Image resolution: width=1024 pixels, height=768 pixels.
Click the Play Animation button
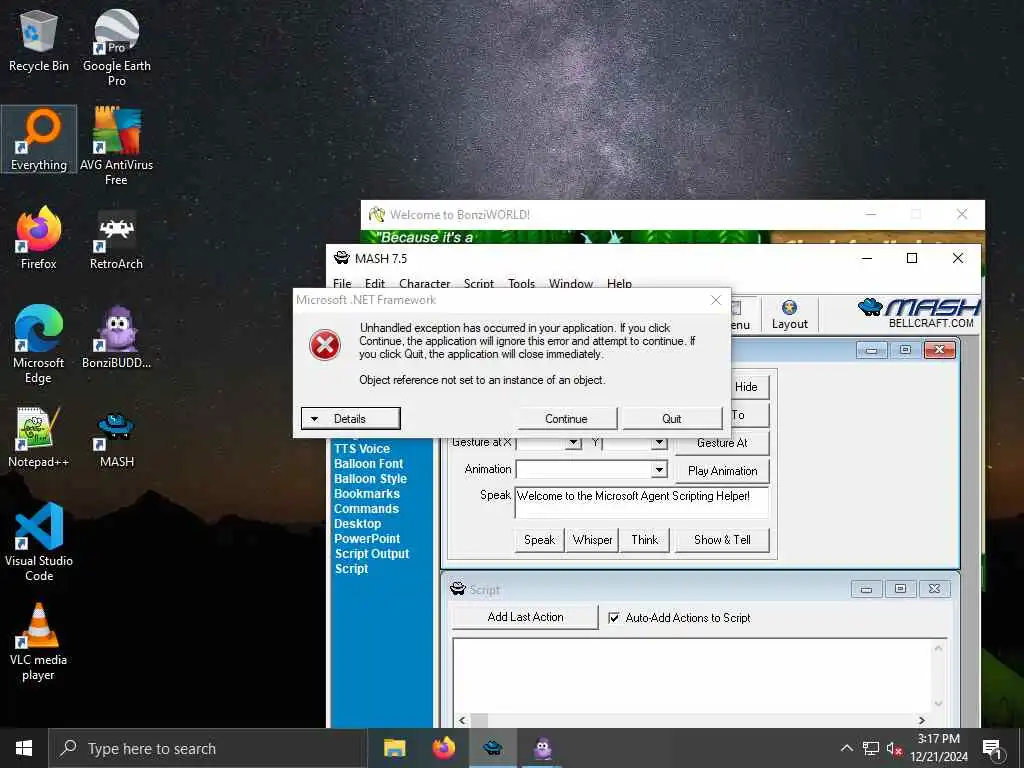722,471
